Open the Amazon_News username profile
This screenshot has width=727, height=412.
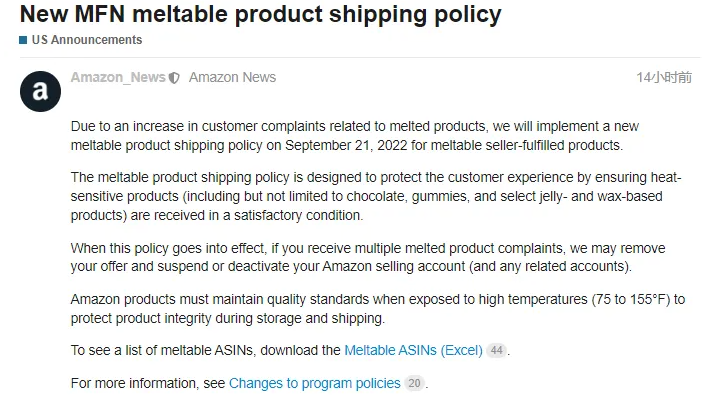[118, 77]
